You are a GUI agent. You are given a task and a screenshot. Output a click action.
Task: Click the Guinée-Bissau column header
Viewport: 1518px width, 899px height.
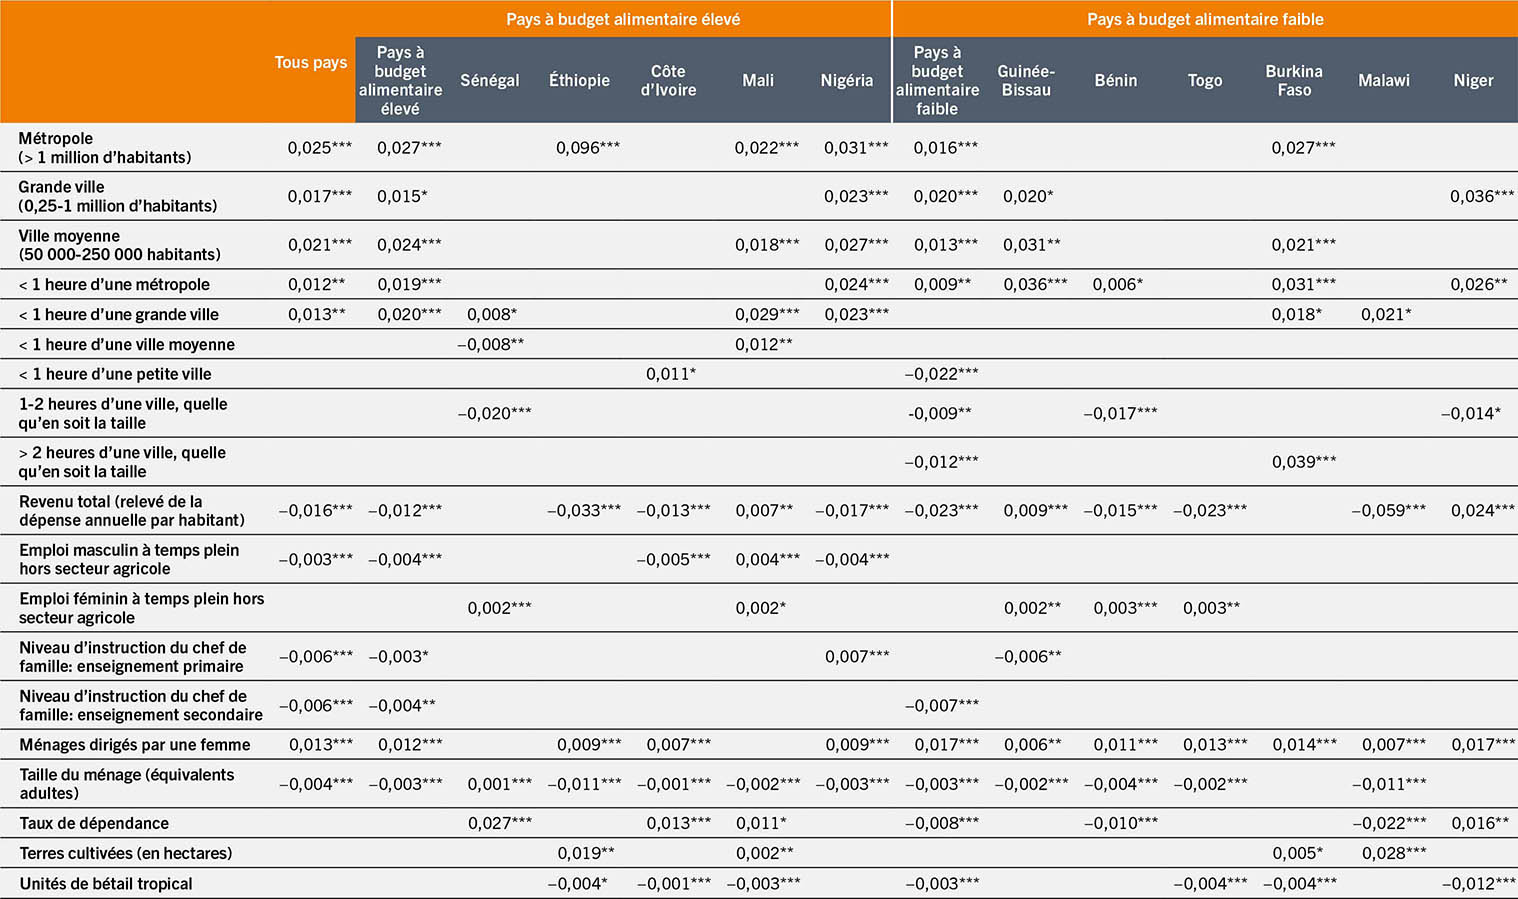(x=1026, y=80)
